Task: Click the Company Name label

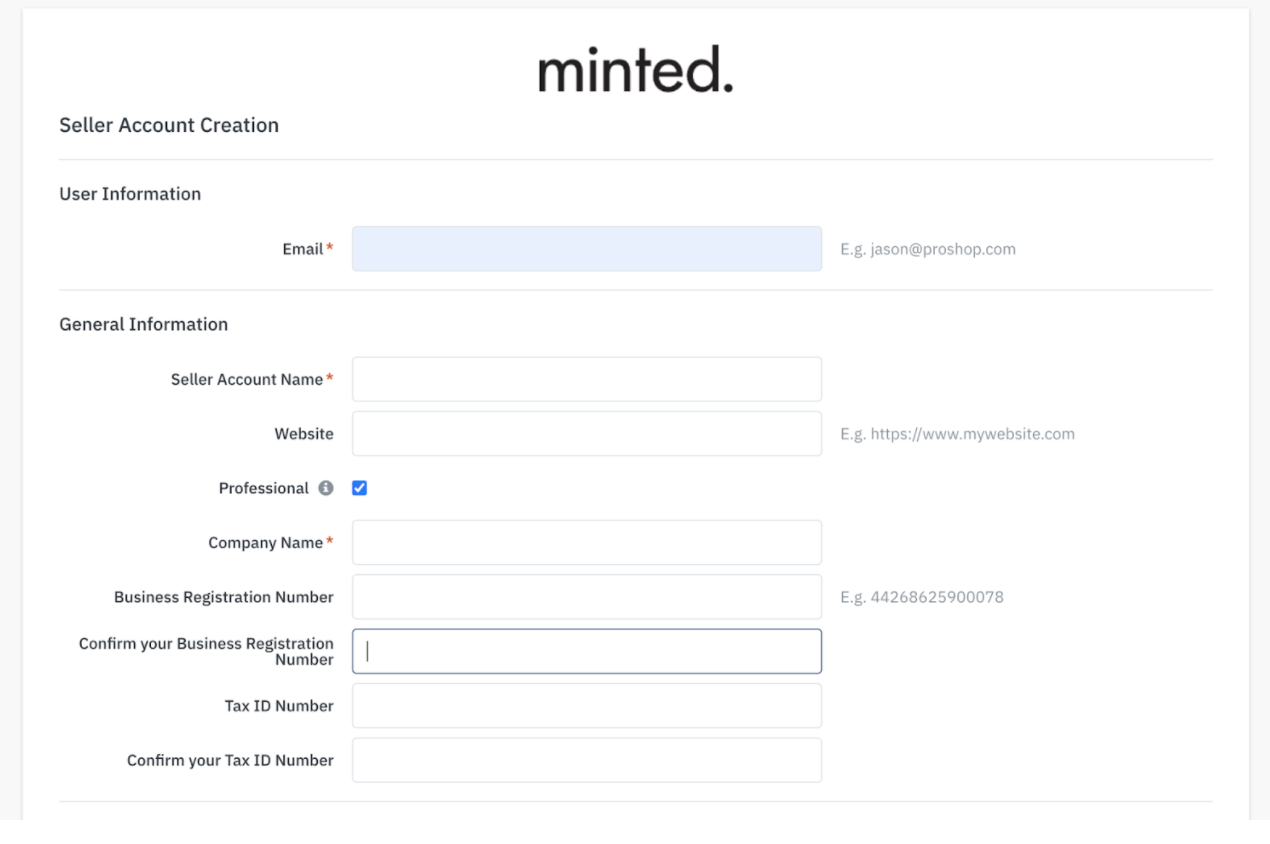Action: 265,543
